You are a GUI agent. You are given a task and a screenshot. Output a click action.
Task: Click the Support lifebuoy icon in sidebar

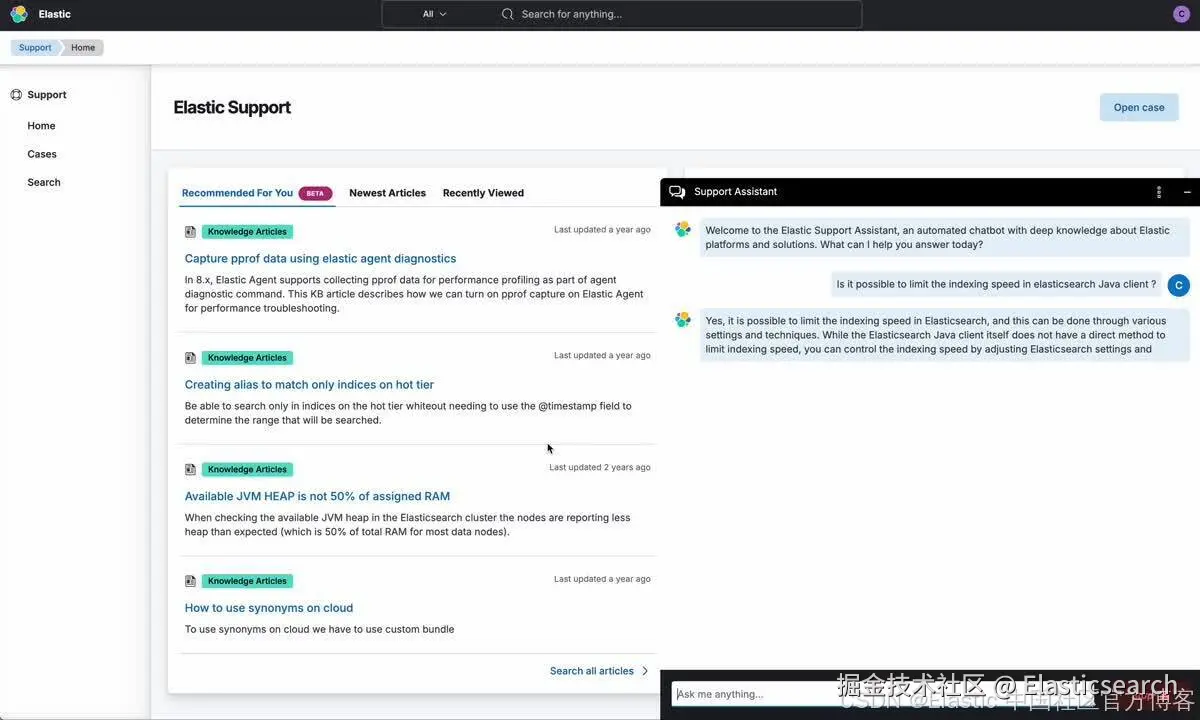click(16, 95)
